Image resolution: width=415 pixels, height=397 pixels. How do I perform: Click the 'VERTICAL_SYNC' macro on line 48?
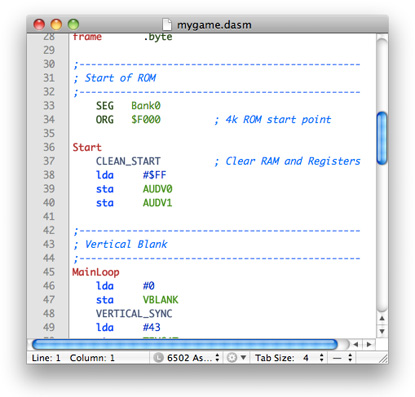pos(134,314)
